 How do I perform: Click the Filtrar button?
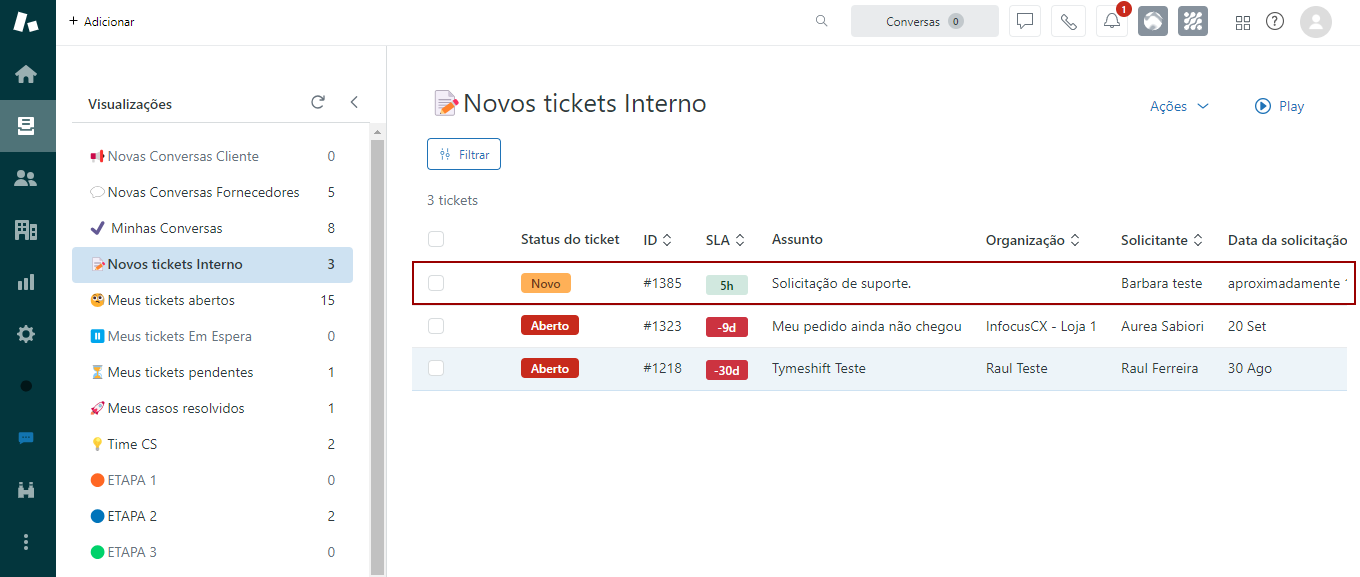(x=464, y=155)
